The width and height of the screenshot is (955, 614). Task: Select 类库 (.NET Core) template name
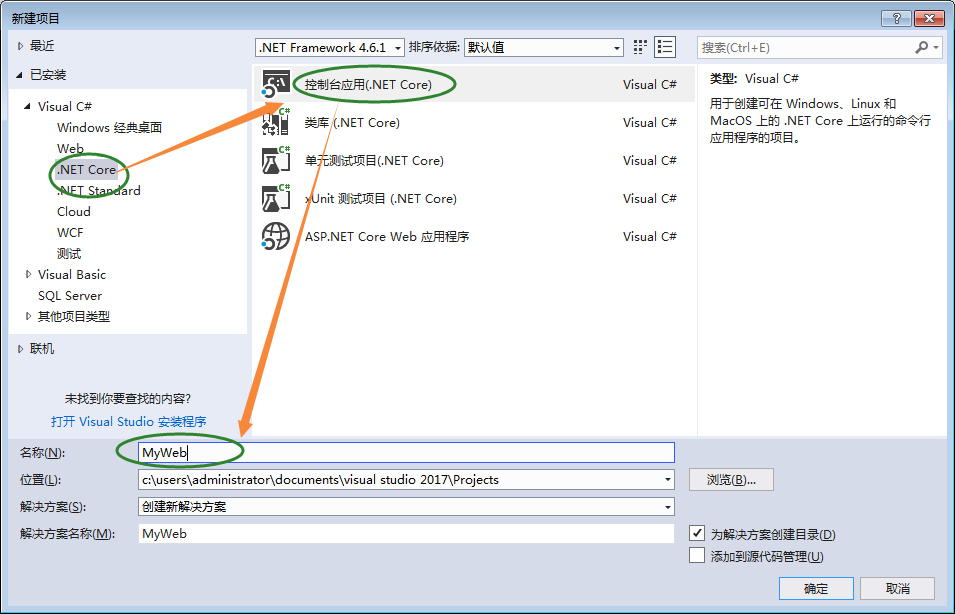click(352, 122)
